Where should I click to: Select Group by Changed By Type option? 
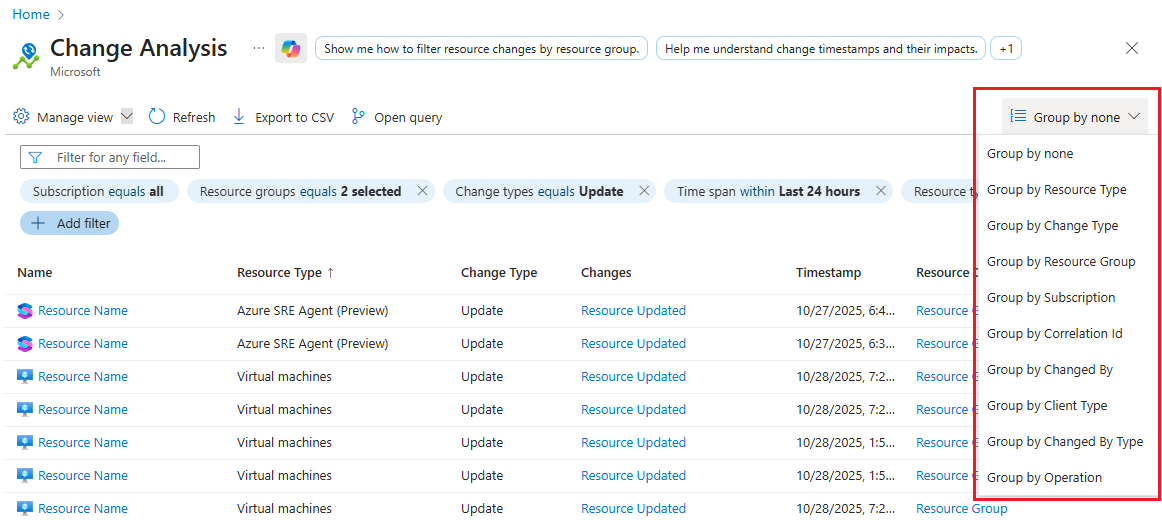(1064, 441)
